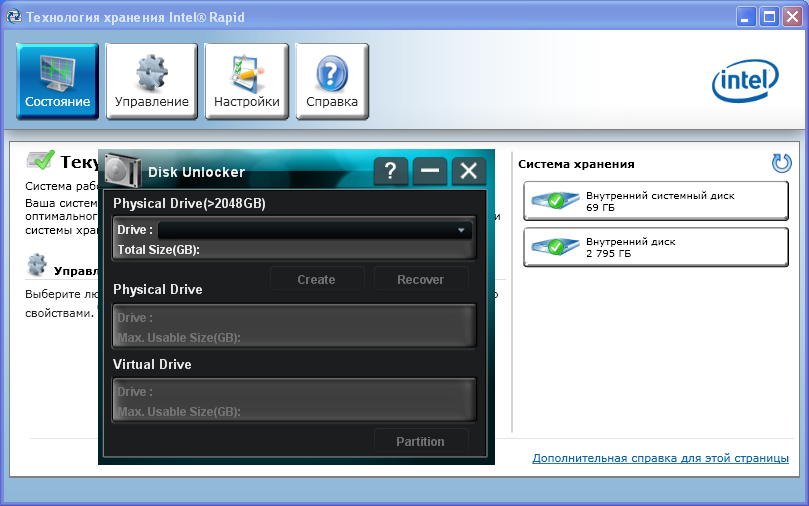Click the Disk Unlocker drive icon
Screen dimensions: 809x506
(x=119, y=168)
